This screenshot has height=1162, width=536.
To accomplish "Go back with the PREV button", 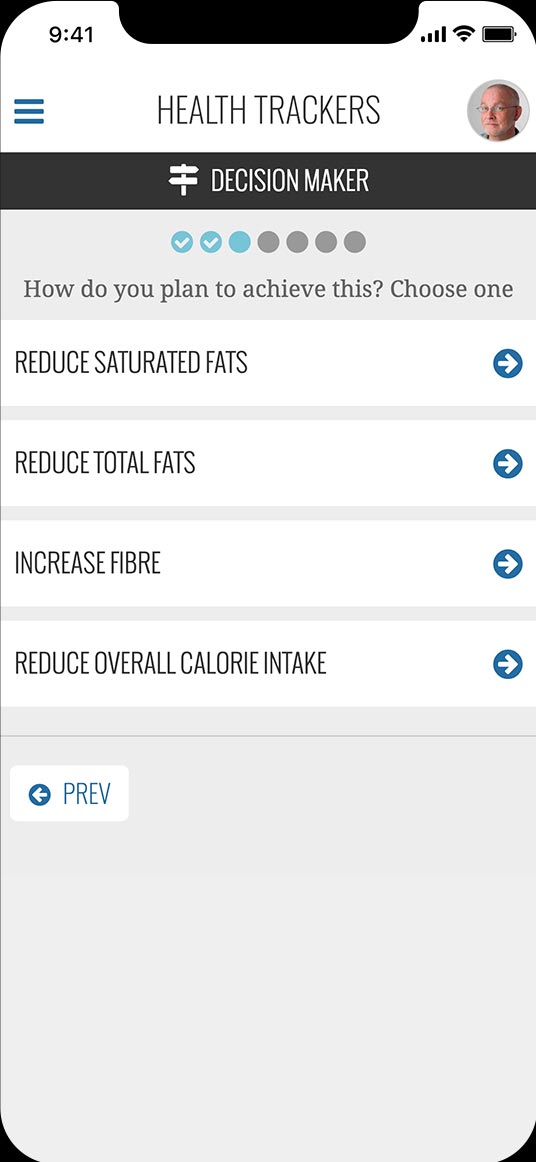I will coord(69,794).
